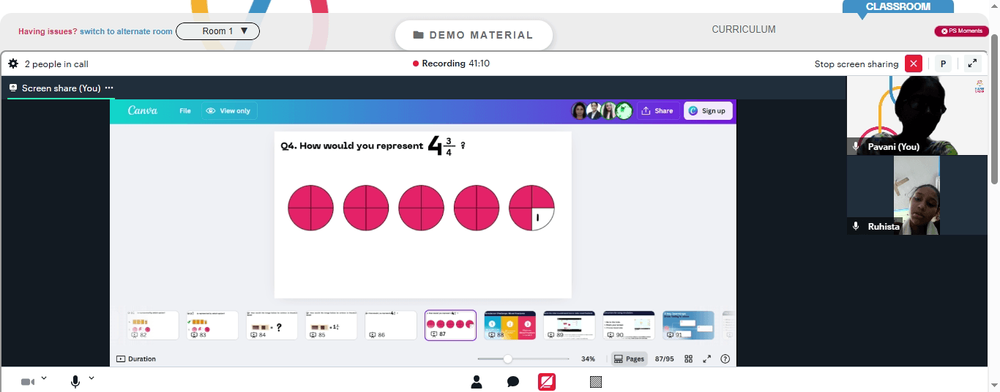The image size is (1000, 392).
Task: Click the green collaborator avatar in Canva
Action: tap(624, 111)
